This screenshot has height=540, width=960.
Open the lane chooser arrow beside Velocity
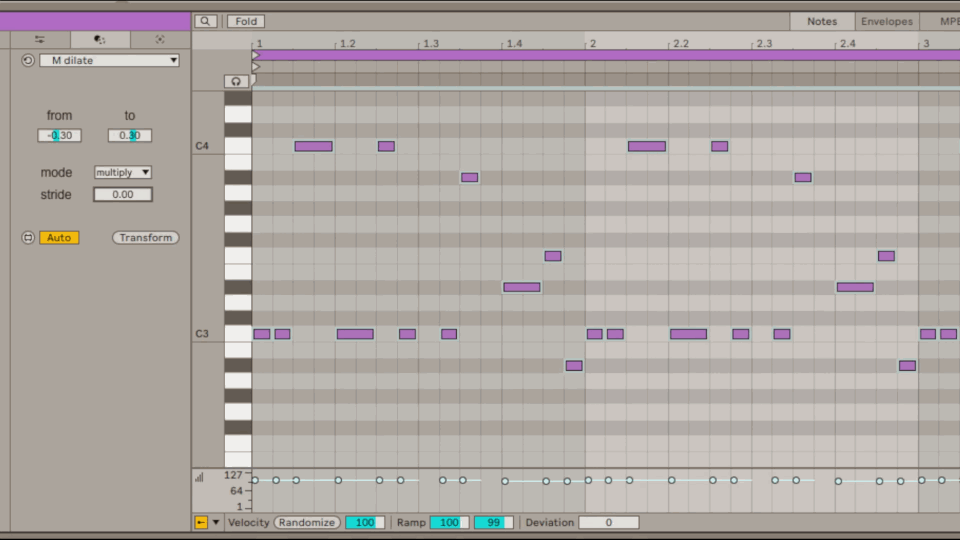[x=215, y=522]
